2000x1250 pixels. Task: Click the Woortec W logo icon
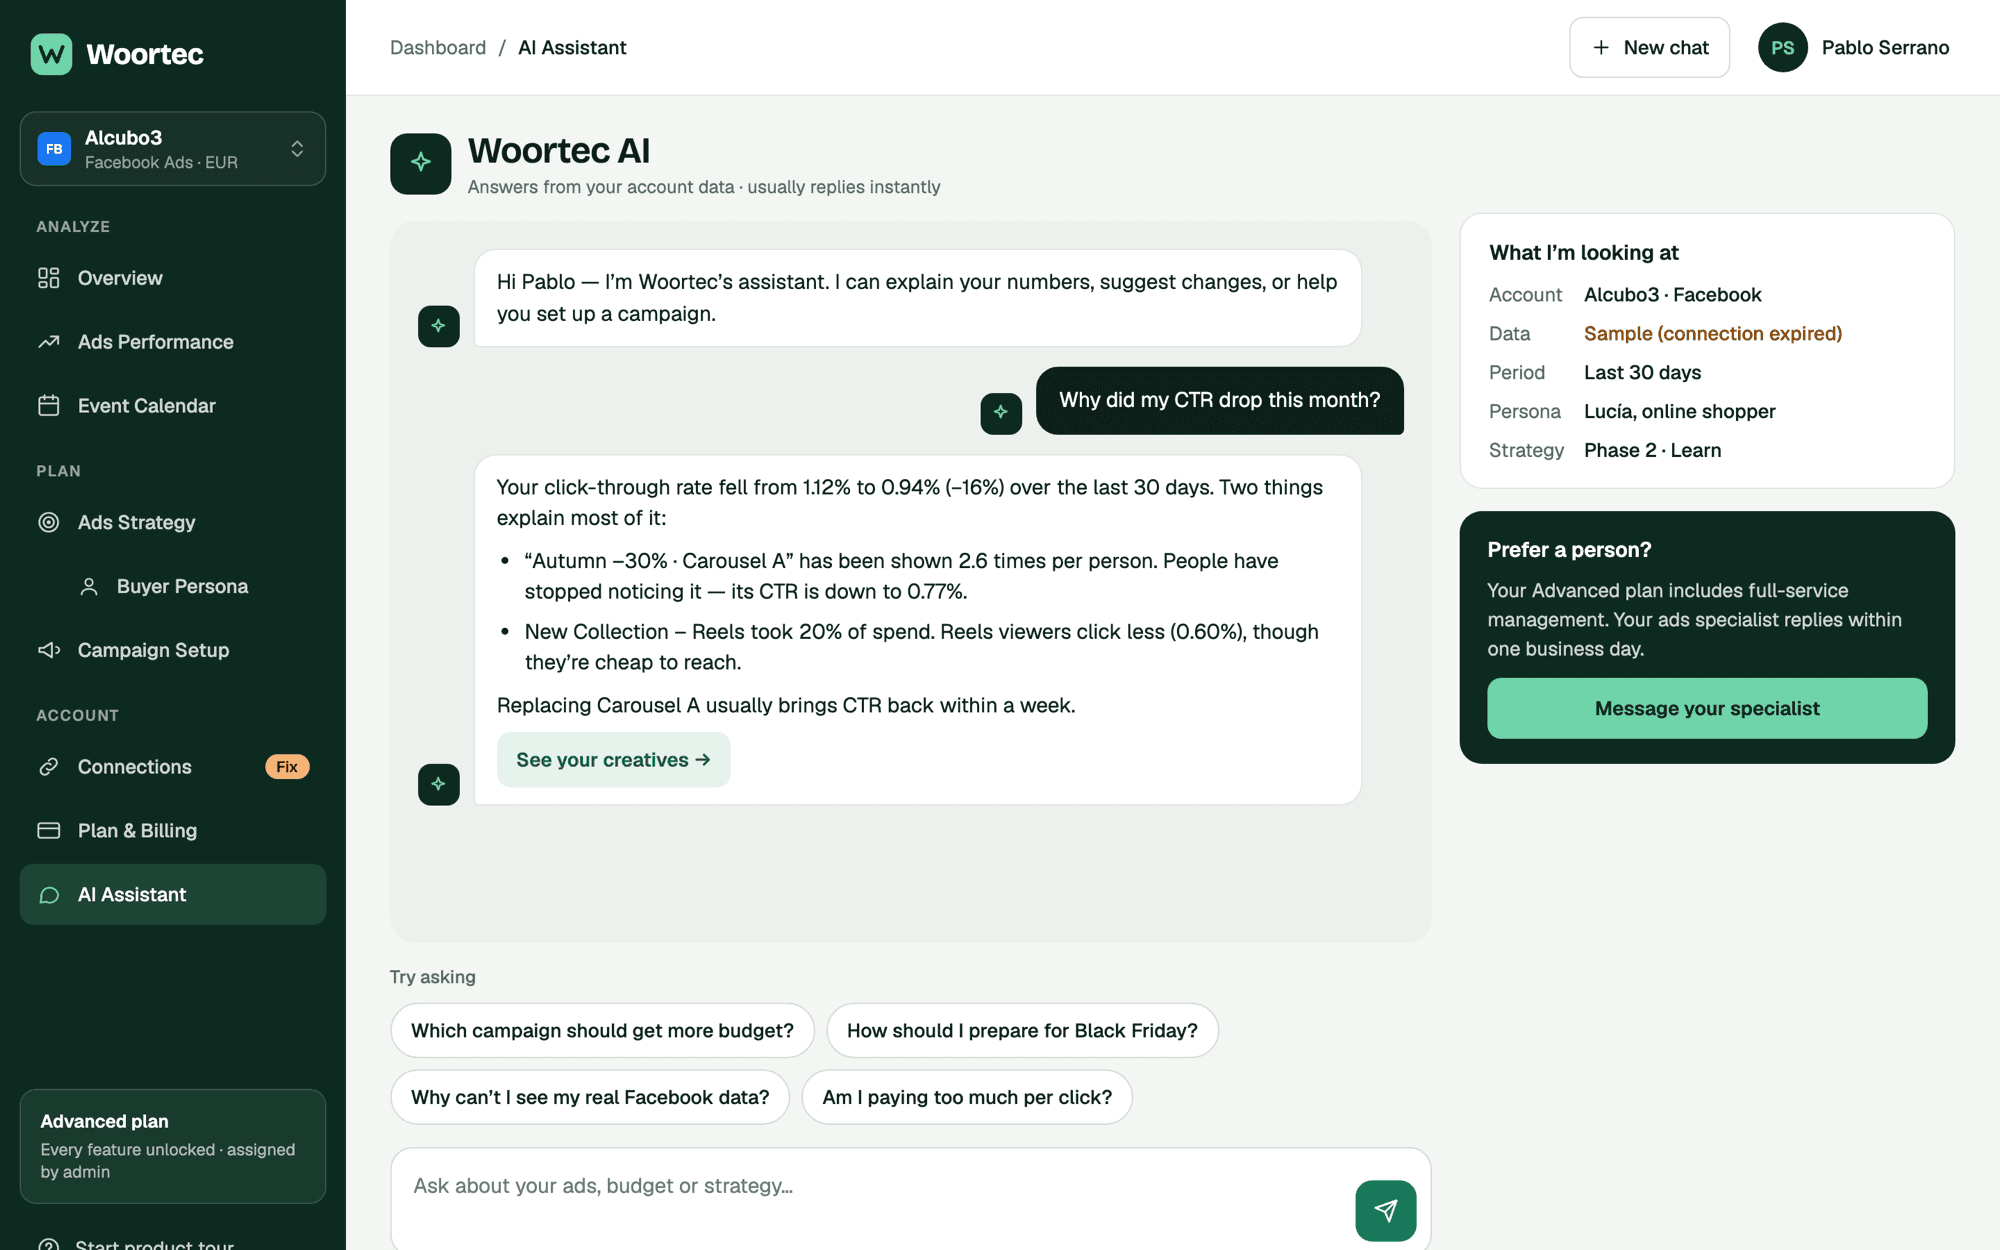pos(51,54)
